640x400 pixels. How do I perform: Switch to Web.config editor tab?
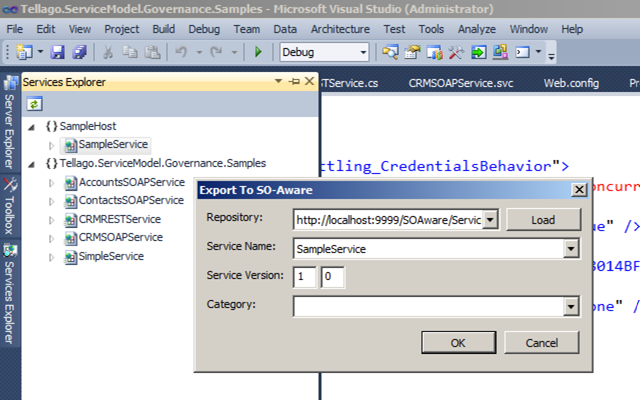tap(571, 83)
